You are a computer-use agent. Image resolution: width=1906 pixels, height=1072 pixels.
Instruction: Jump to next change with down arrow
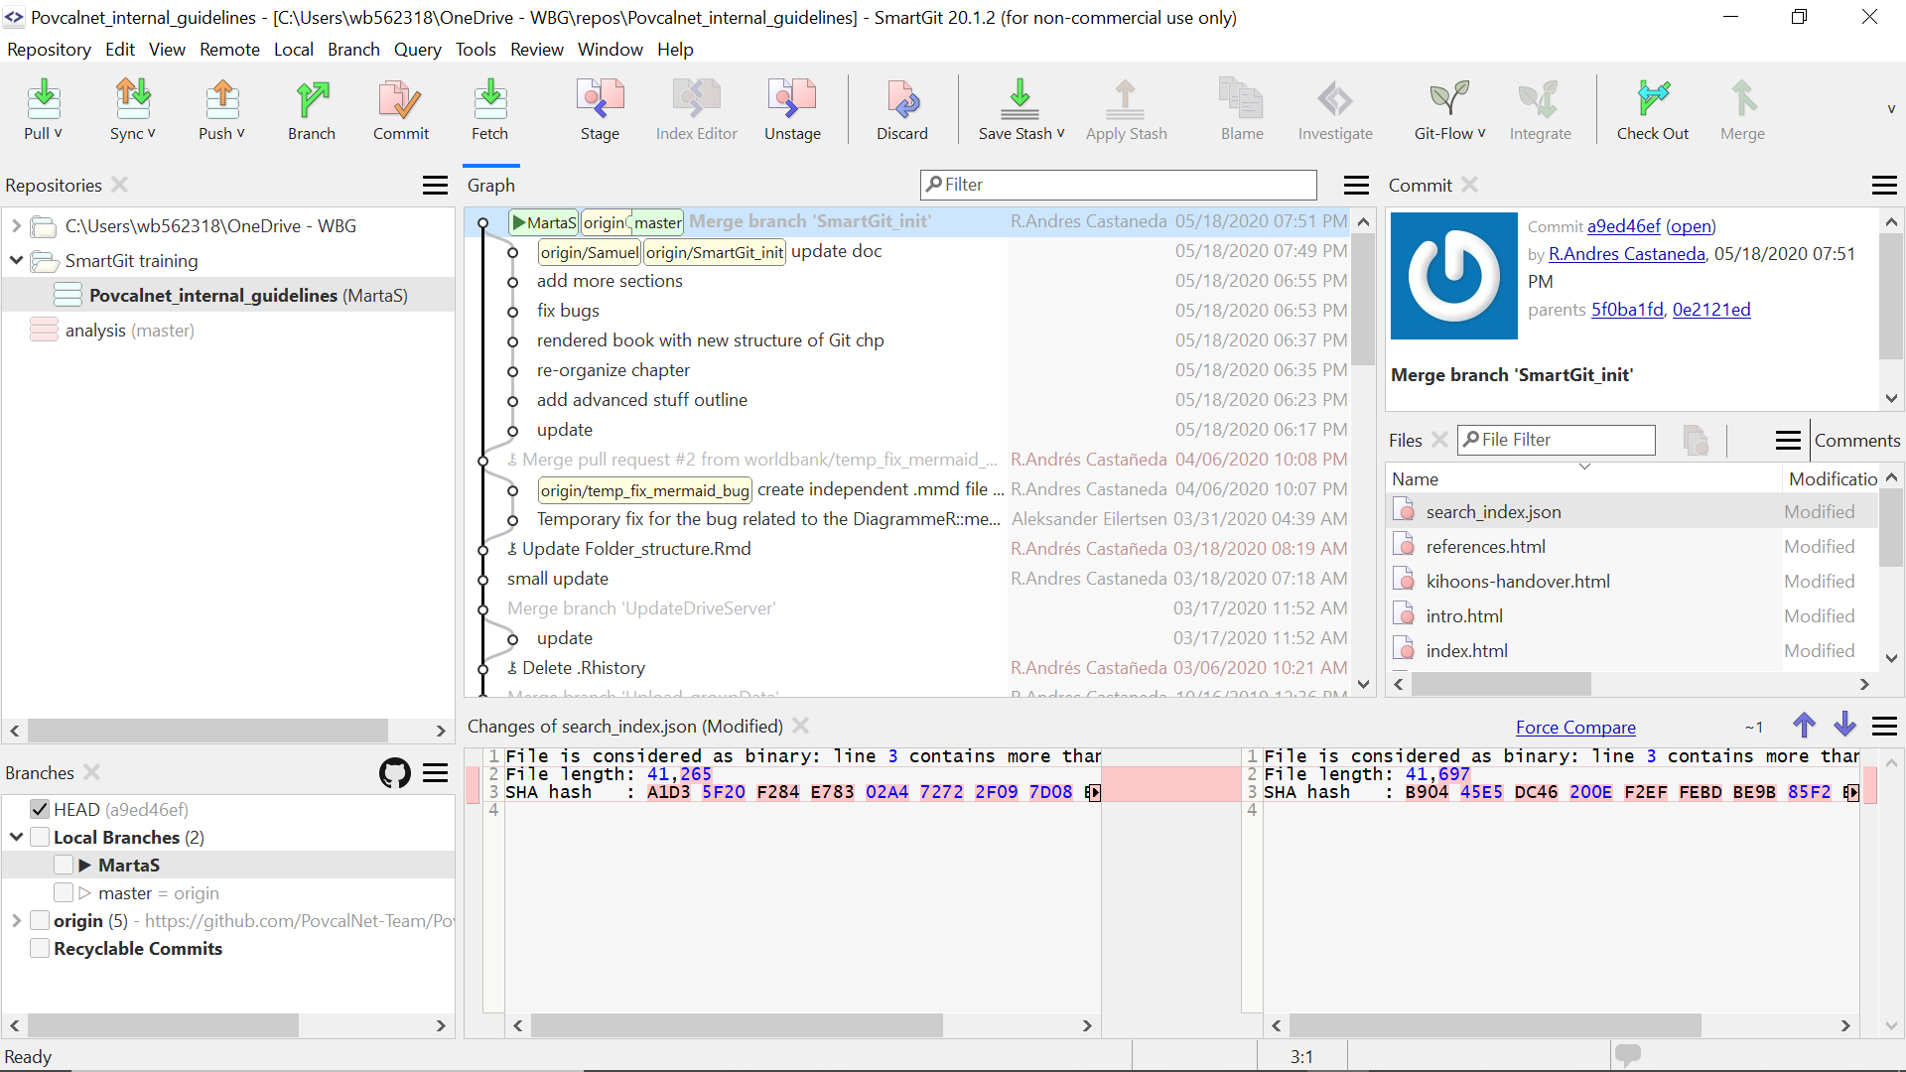pyautogui.click(x=1845, y=726)
